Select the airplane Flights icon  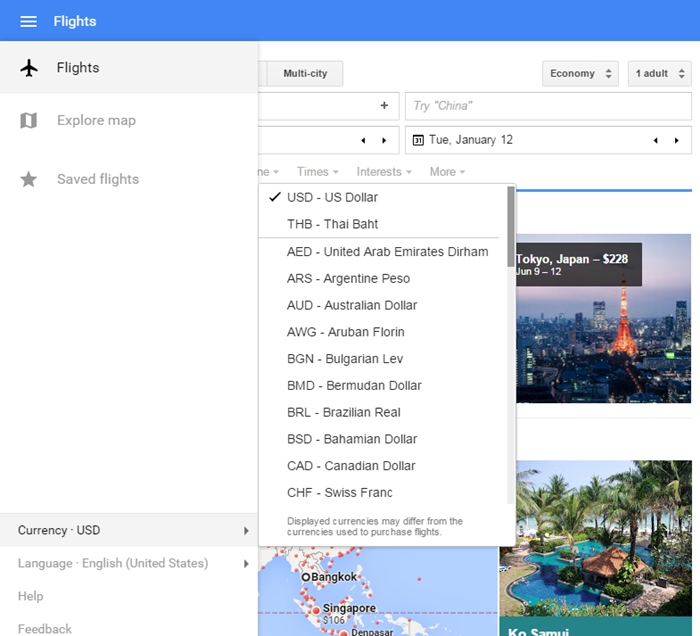click(29, 68)
